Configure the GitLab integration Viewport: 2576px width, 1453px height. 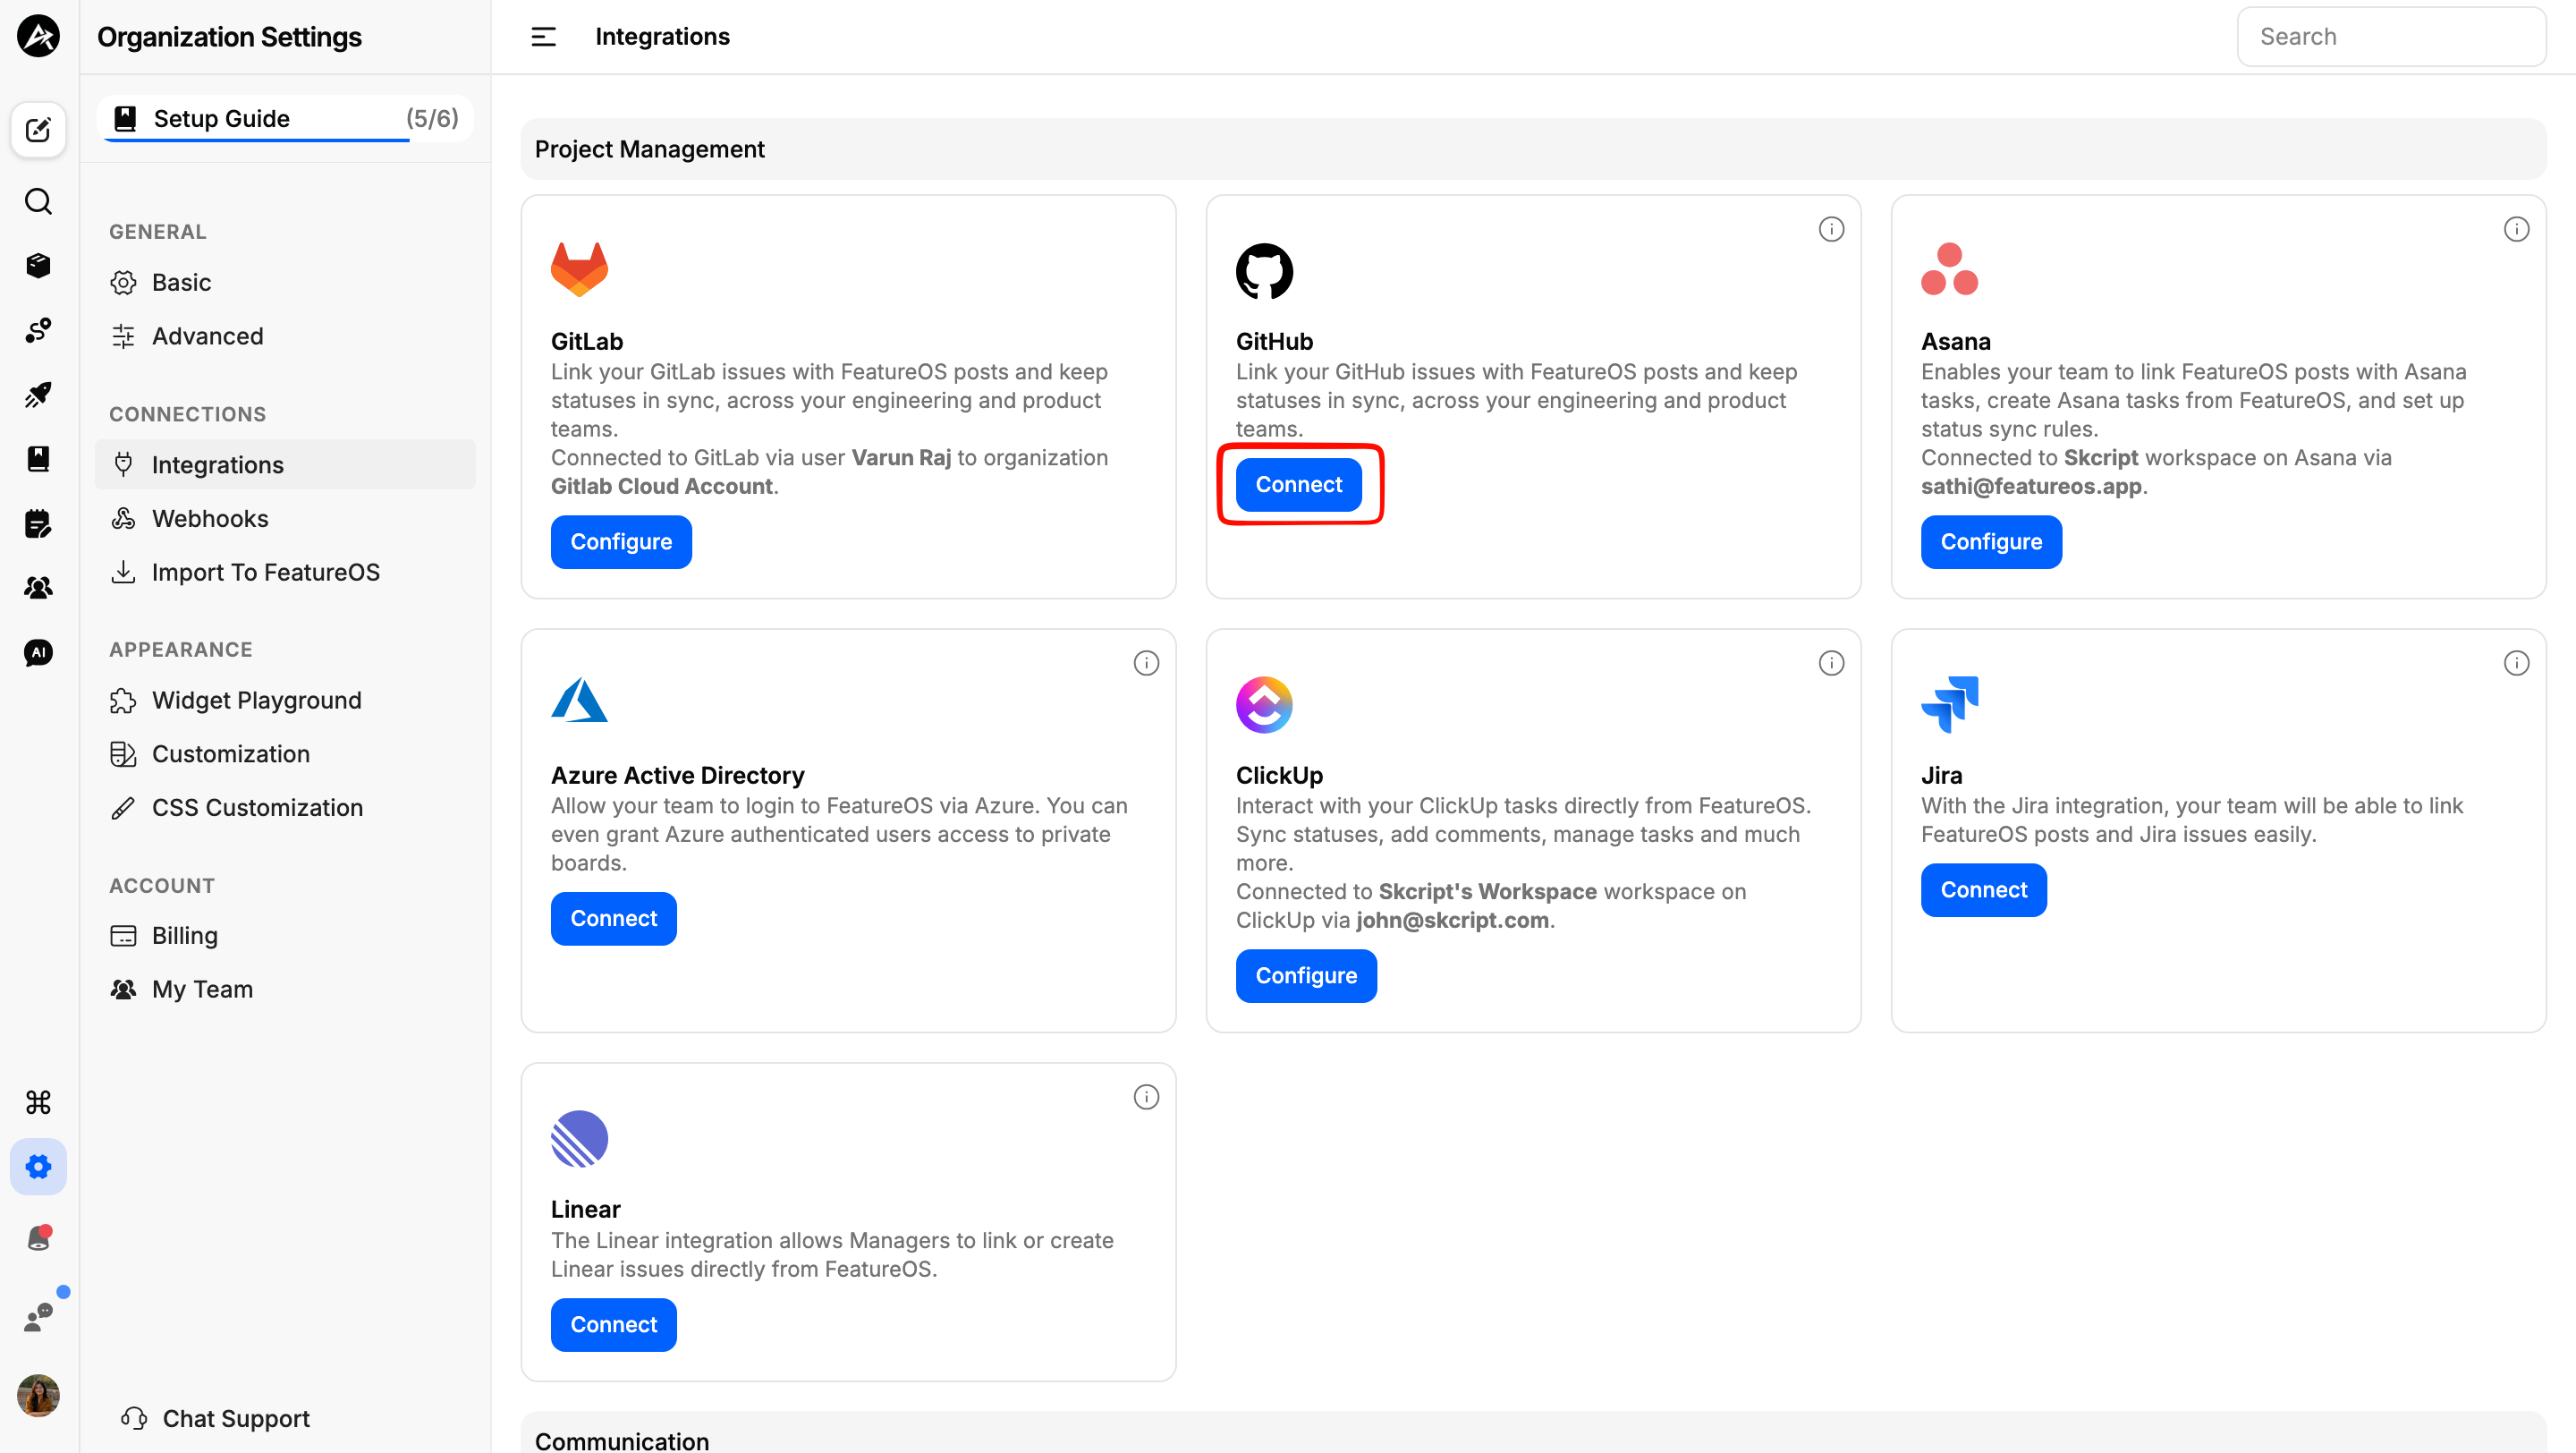(x=621, y=542)
